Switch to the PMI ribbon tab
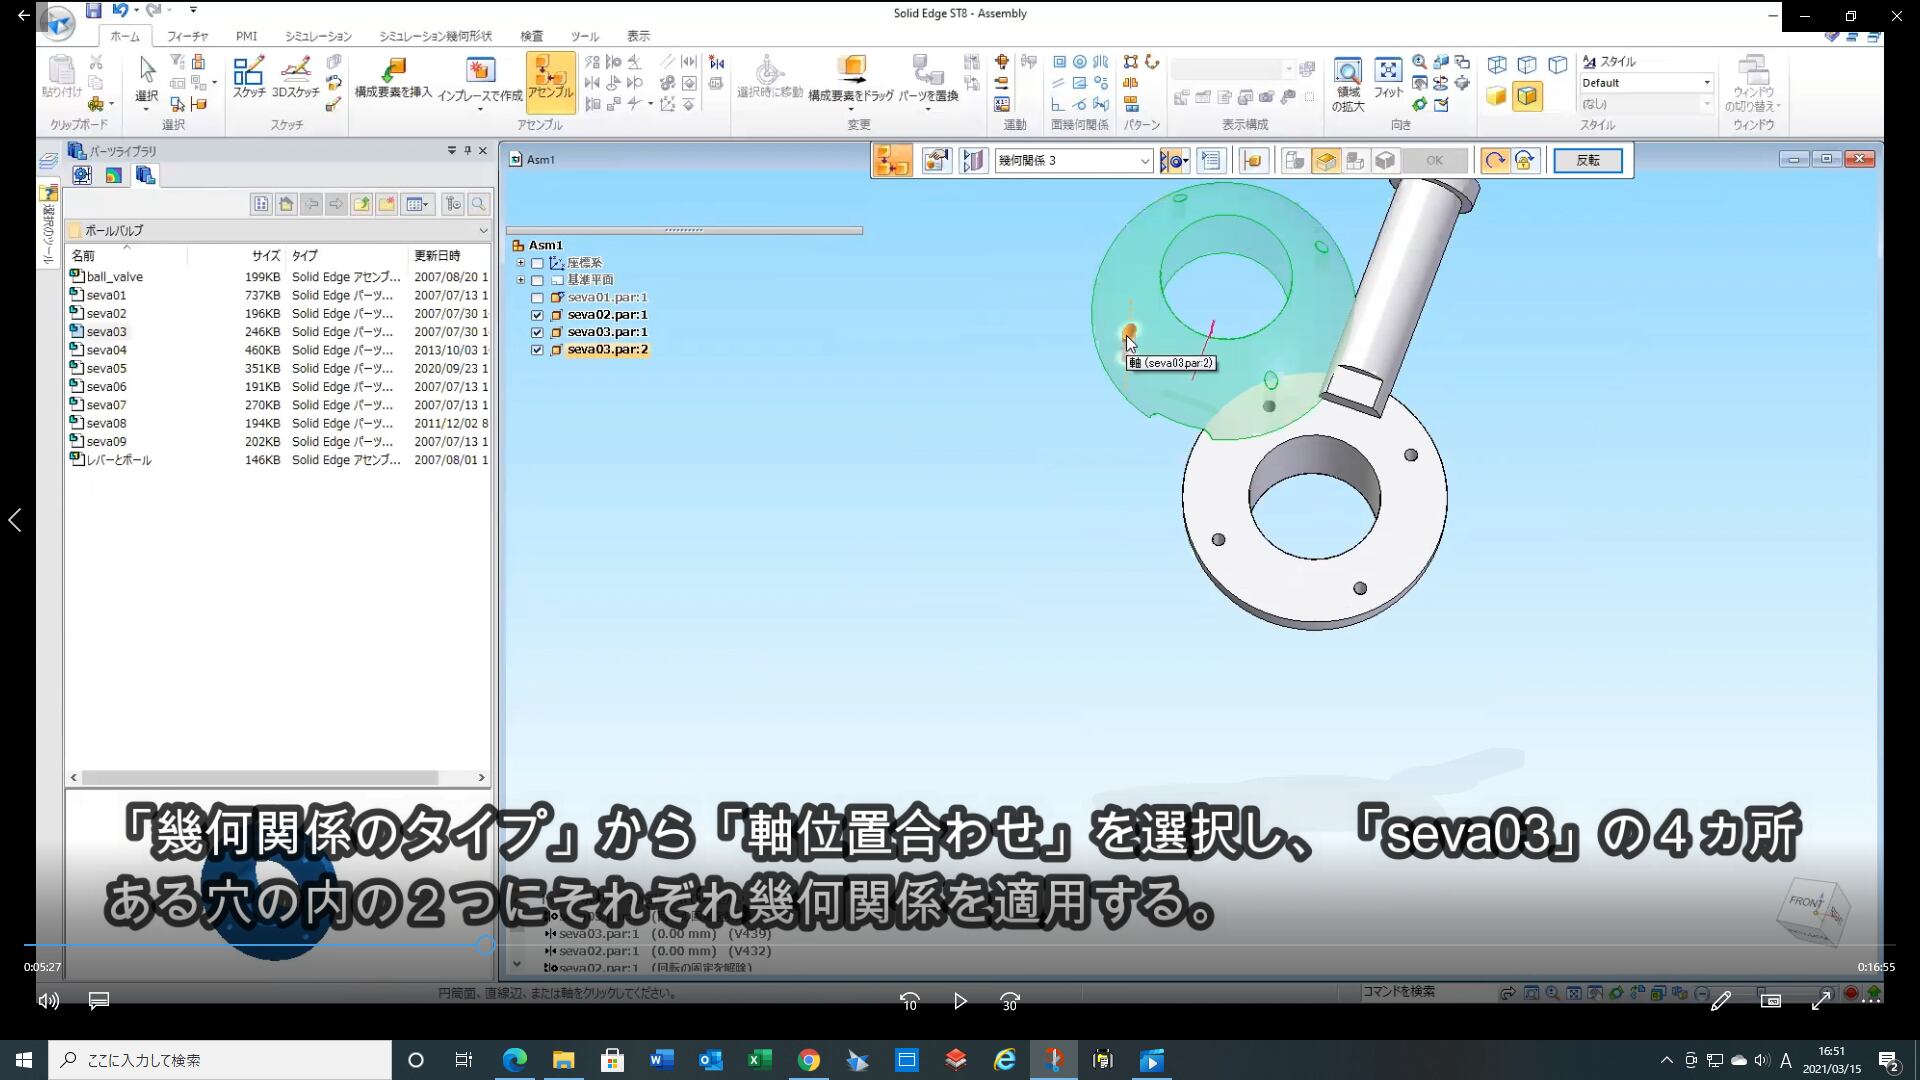Viewport: 1920px width, 1080px height. pyautogui.click(x=246, y=36)
